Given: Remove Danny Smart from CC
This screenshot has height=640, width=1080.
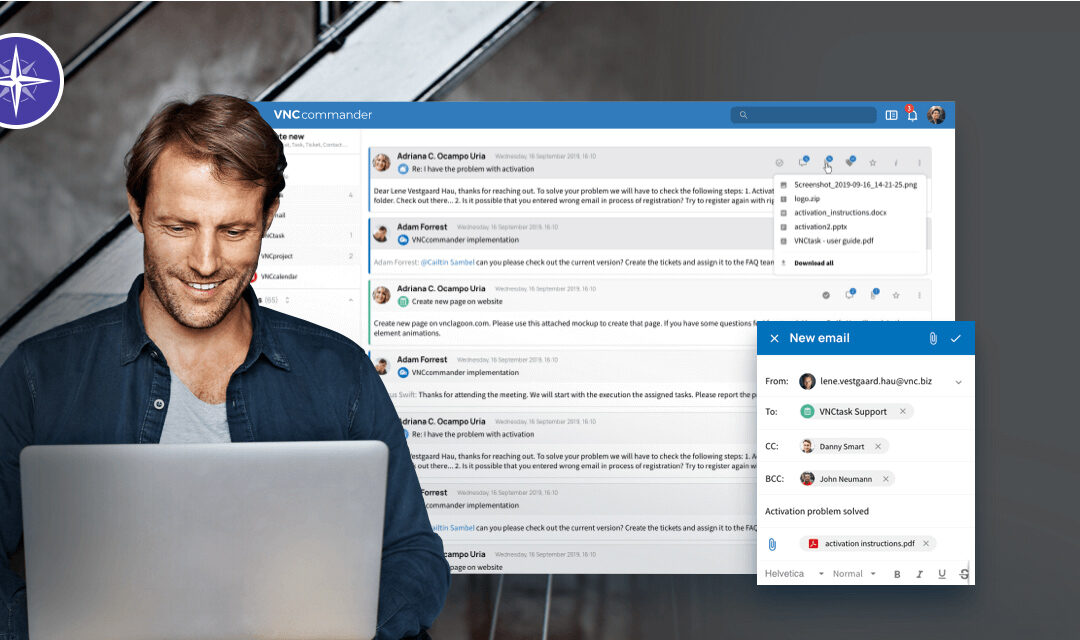Looking at the screenshot, I should 878,446.
